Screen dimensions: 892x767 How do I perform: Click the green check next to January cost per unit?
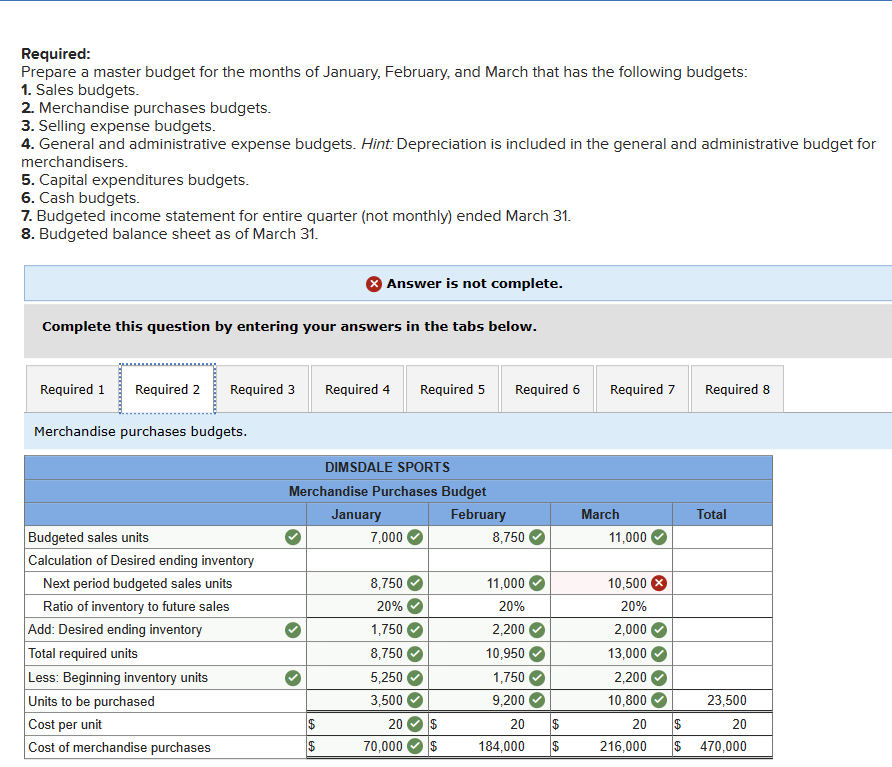[x=415, y=724]
